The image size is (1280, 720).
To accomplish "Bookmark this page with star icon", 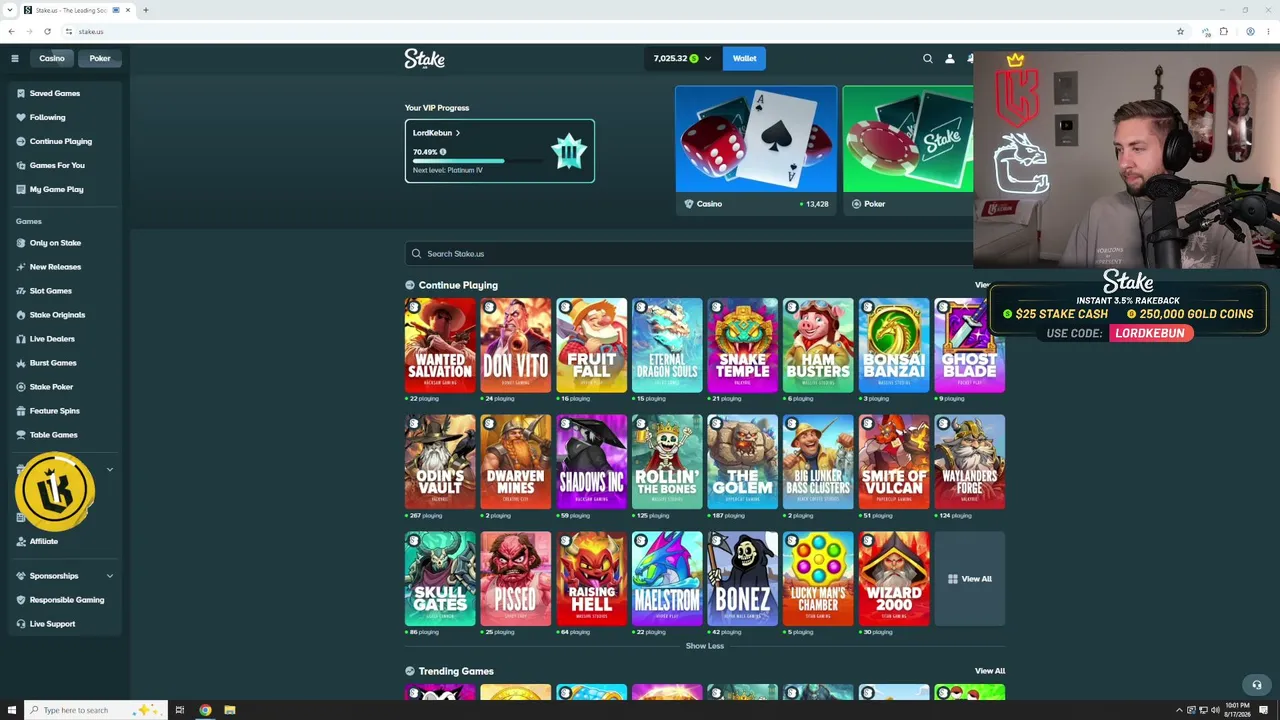I will tap(1180, 31).
